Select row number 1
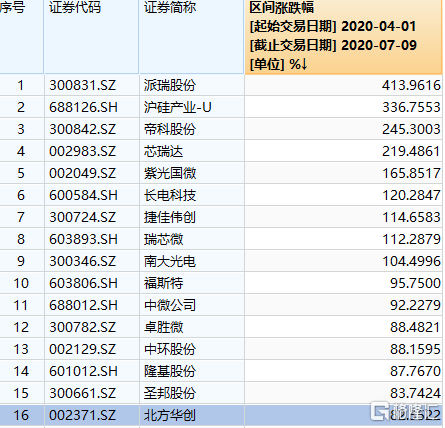This screenshot has height=428, width=445. [21, 85]
